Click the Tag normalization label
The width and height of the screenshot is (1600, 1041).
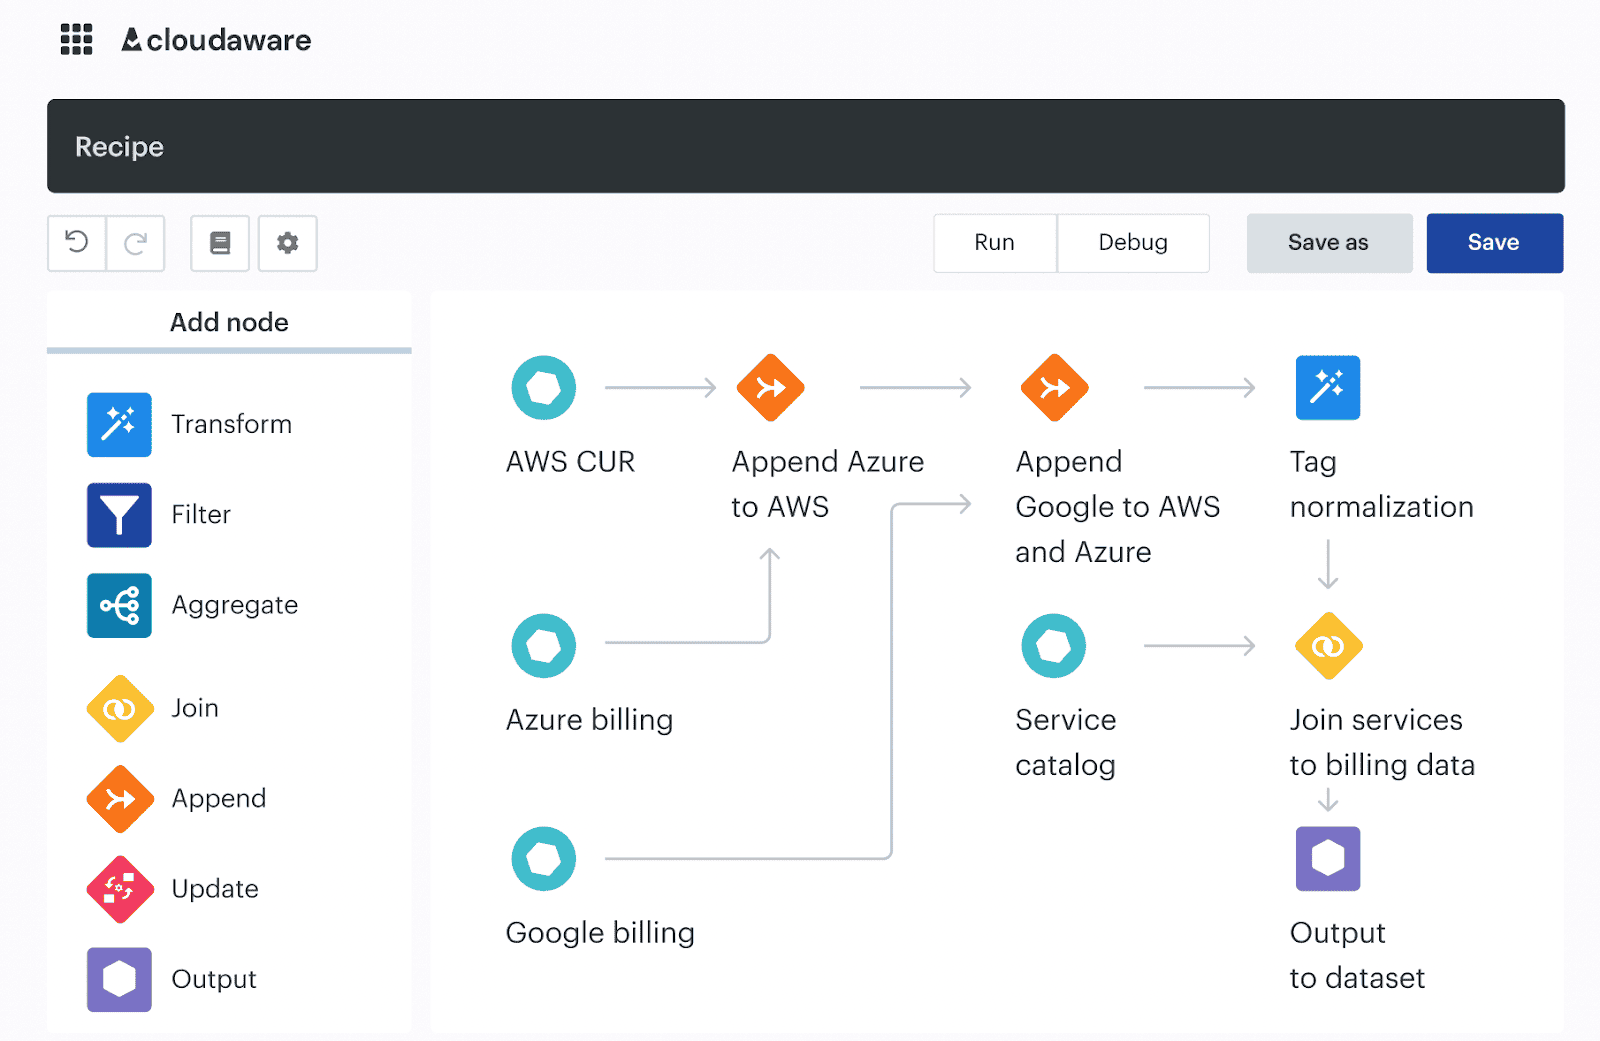coord(1382,484)
